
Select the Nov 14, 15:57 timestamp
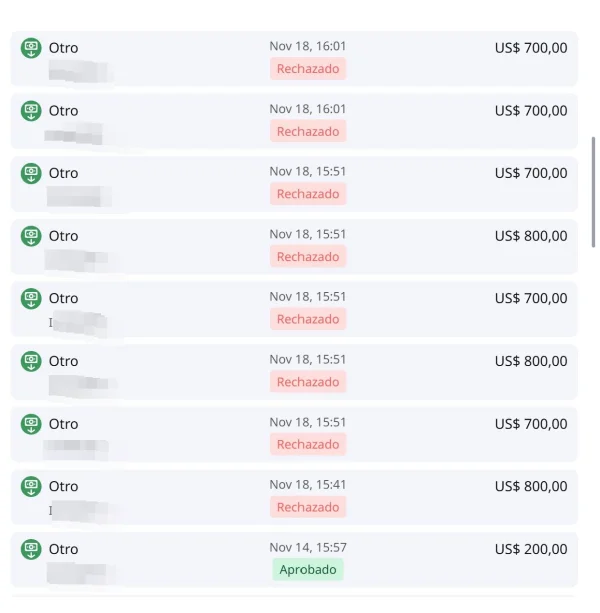(x=307, y=548)
